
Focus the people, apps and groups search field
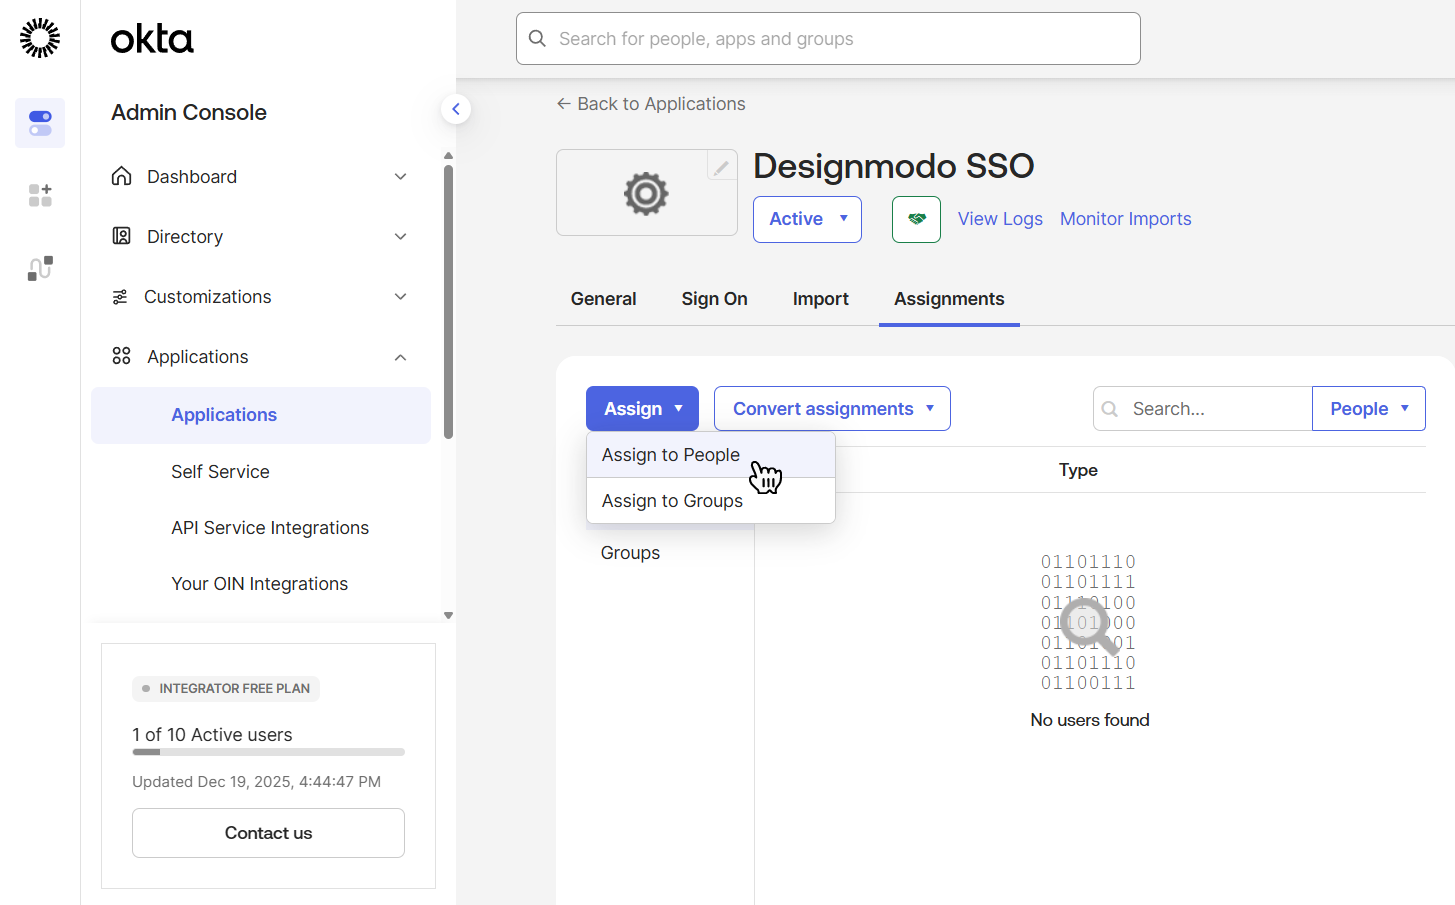point(828,38)
